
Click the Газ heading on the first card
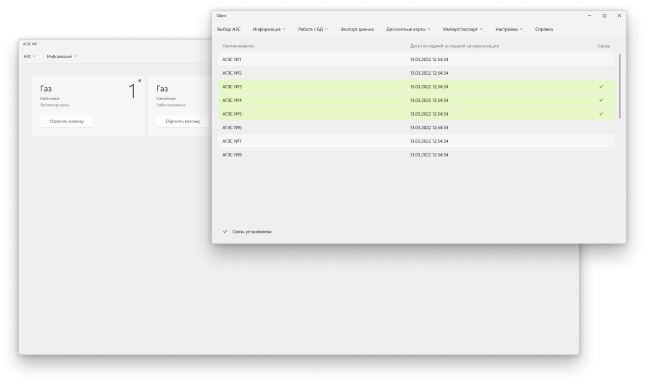pyautogui.click(x=46, y=89)
